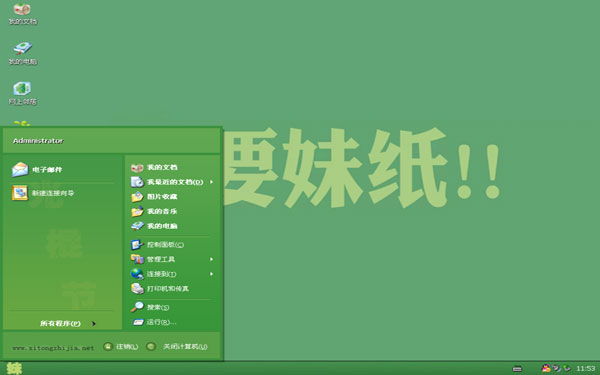Select 我的电脑 desktop icon
The image size is (600, 375).
23,54
